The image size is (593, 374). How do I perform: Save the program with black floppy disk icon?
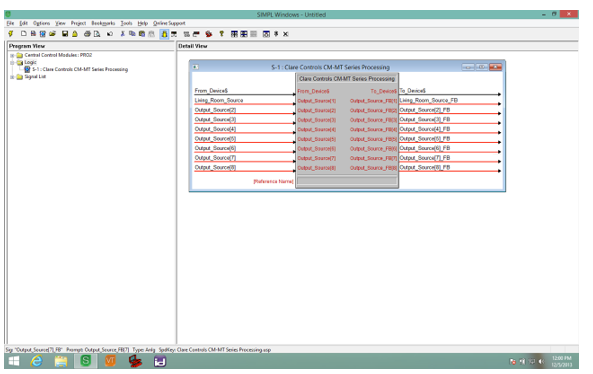(65, 34)
